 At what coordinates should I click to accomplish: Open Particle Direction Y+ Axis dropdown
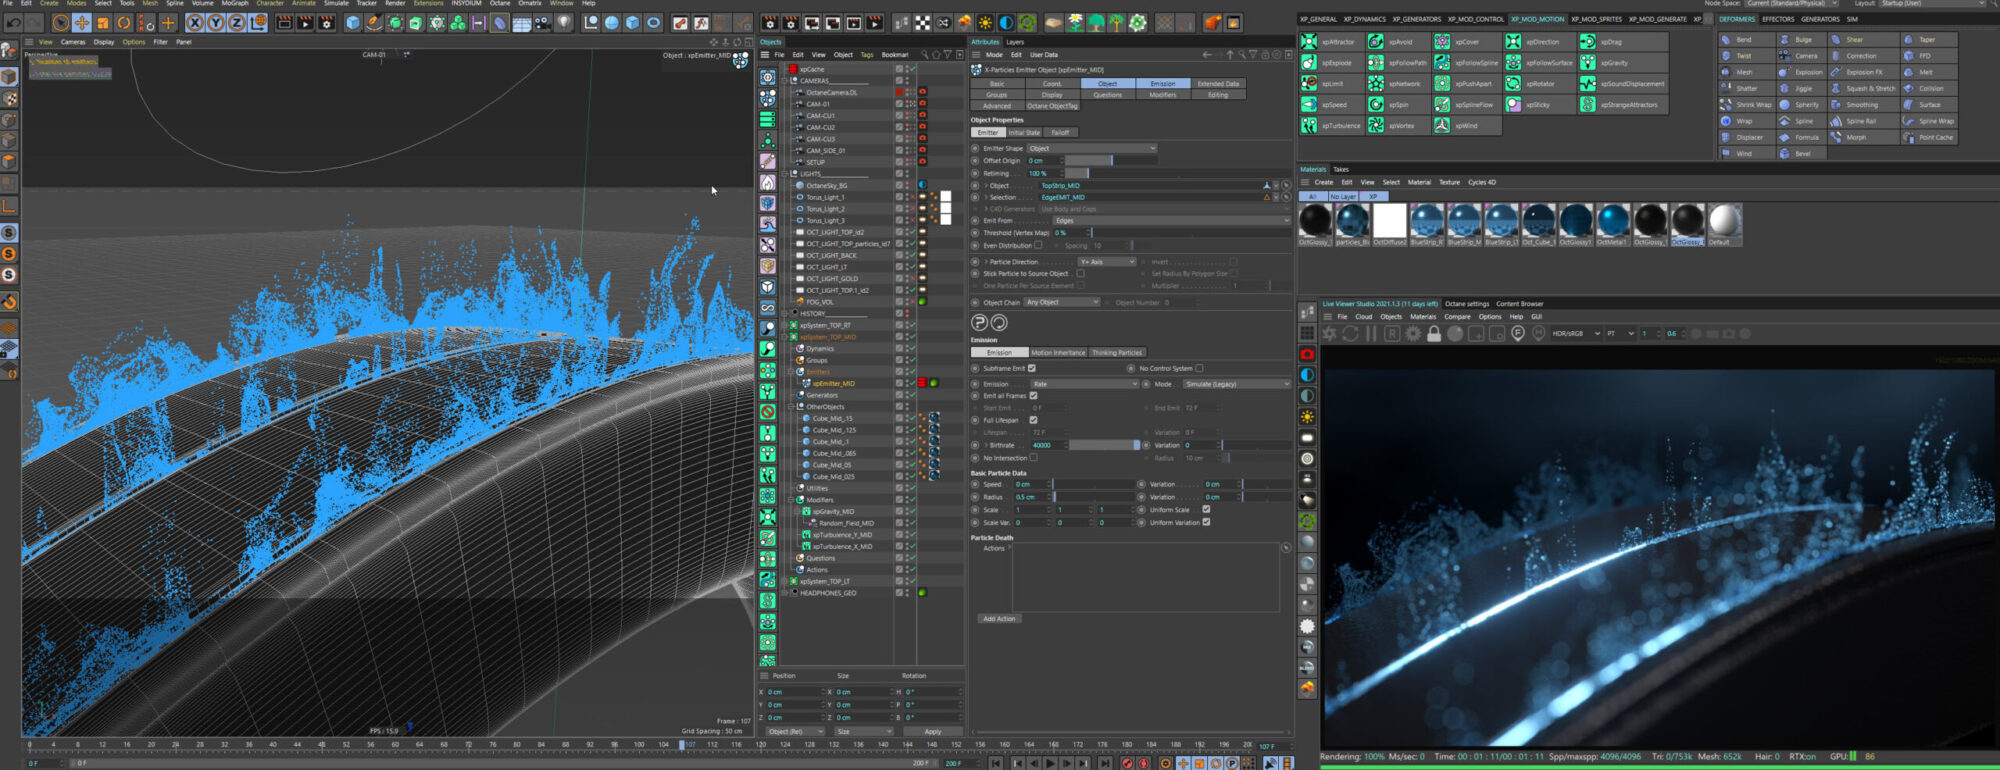[x=1107, y=262]
